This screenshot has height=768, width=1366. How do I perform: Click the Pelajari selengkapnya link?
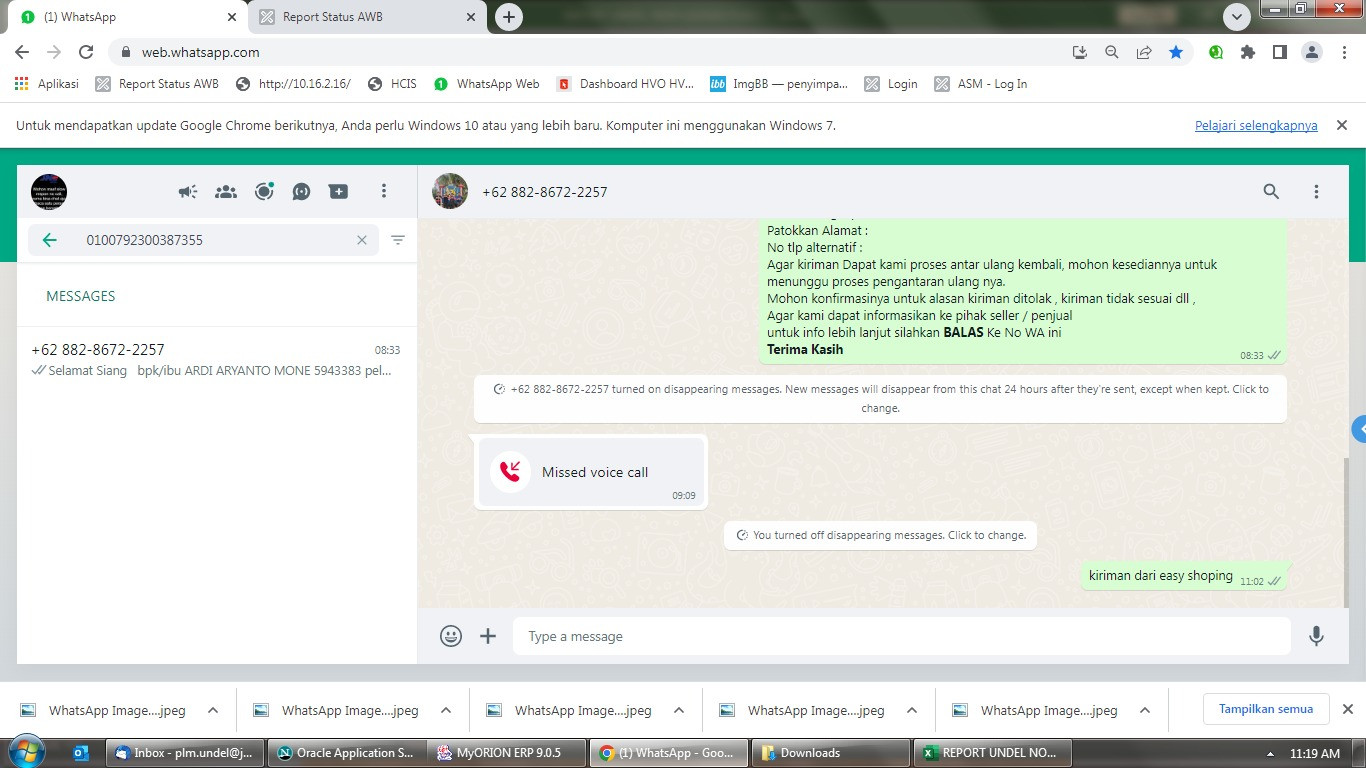coord(1256,126)
